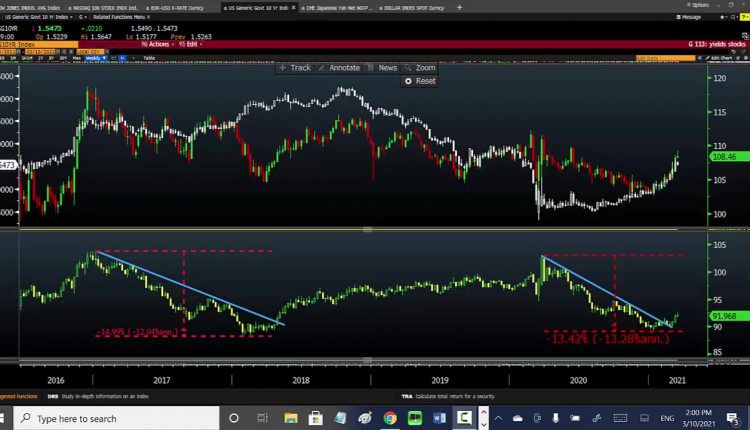Open the DOW JONES INDUS. AVG Index tab

32,8
